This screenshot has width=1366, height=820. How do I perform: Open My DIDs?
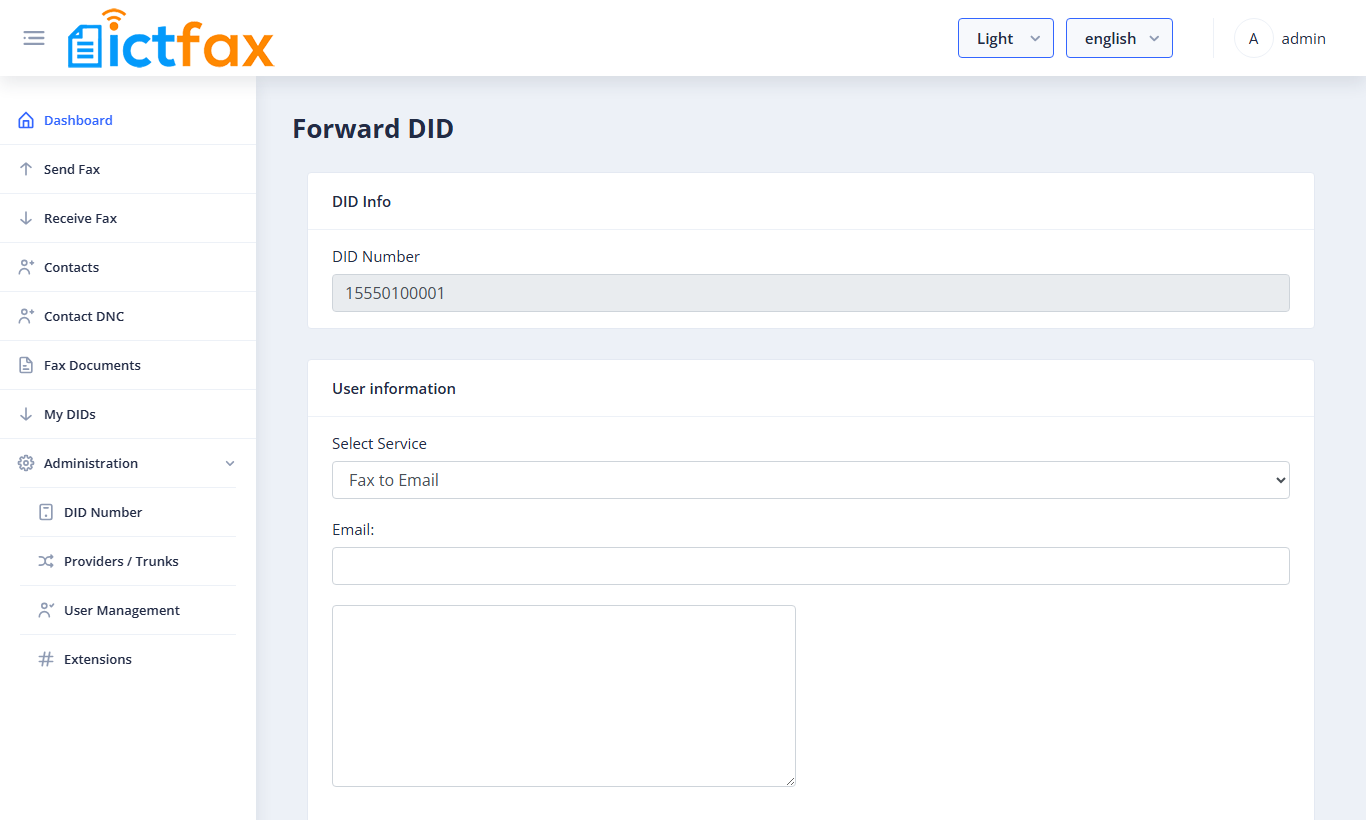pos(70,414)
